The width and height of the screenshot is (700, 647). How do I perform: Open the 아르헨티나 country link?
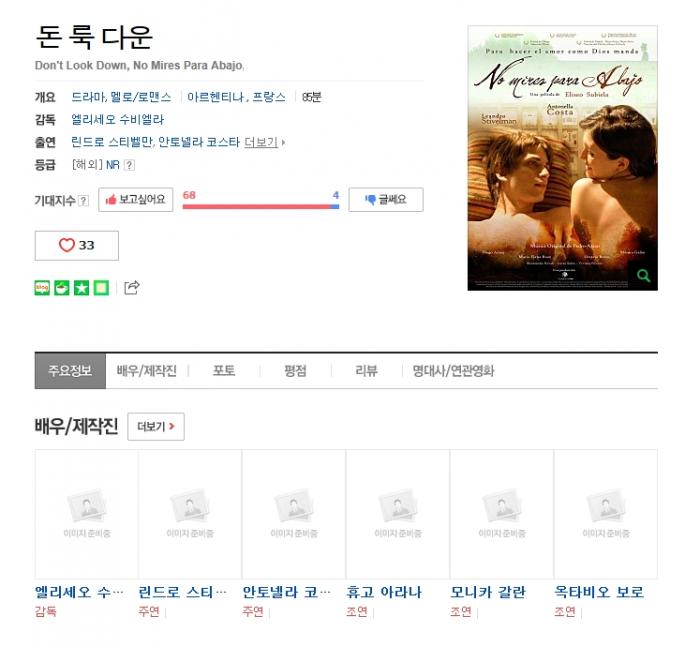click(x=216, y=97)
